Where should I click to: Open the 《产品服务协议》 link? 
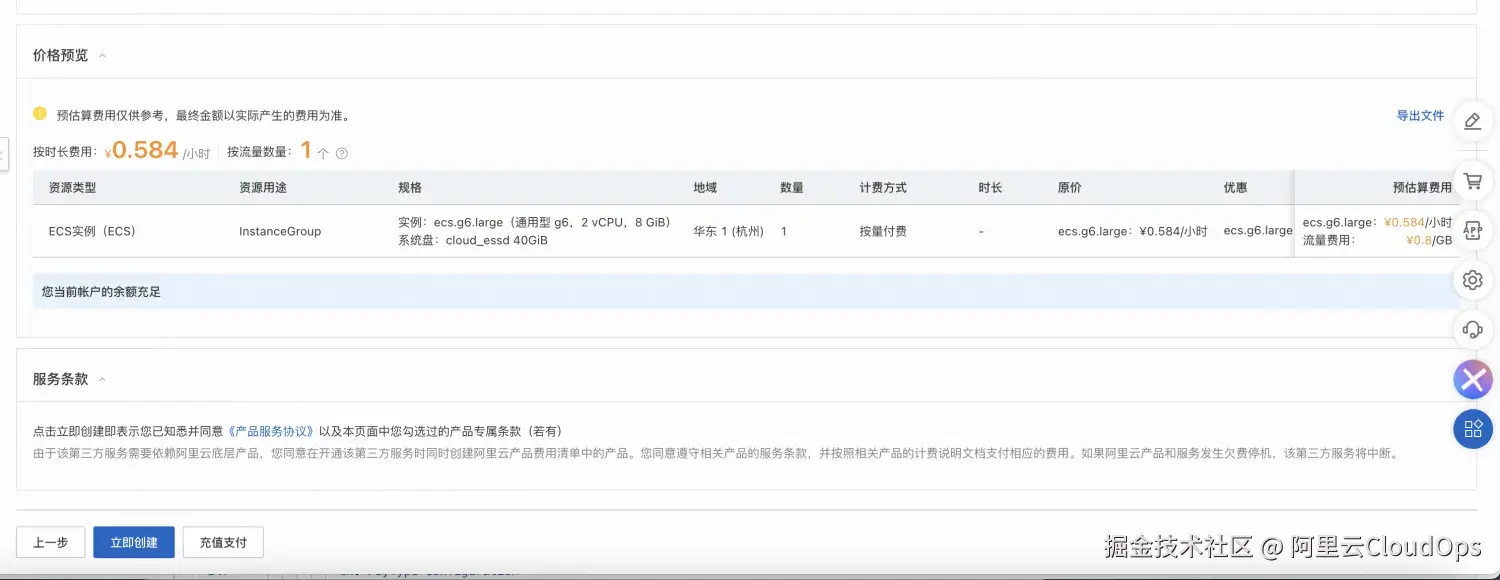[x=271, y=431]
